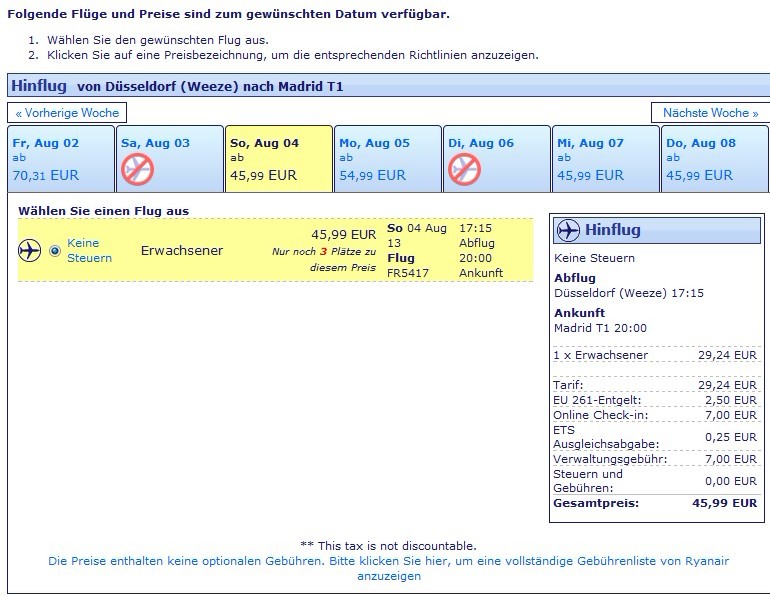Click the 1 x Erwachsener line
This screenshot has width=770, height=596.
655,355
